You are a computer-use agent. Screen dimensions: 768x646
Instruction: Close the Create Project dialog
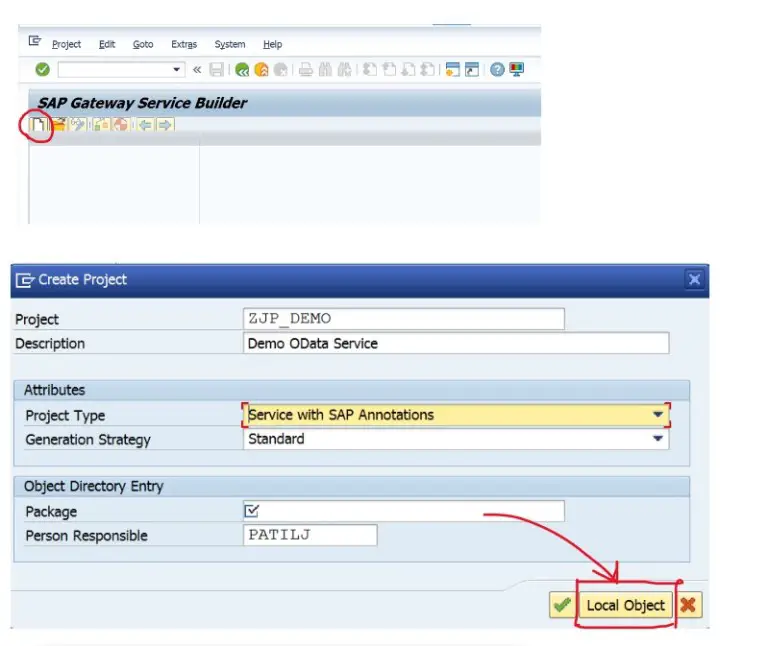695,280
